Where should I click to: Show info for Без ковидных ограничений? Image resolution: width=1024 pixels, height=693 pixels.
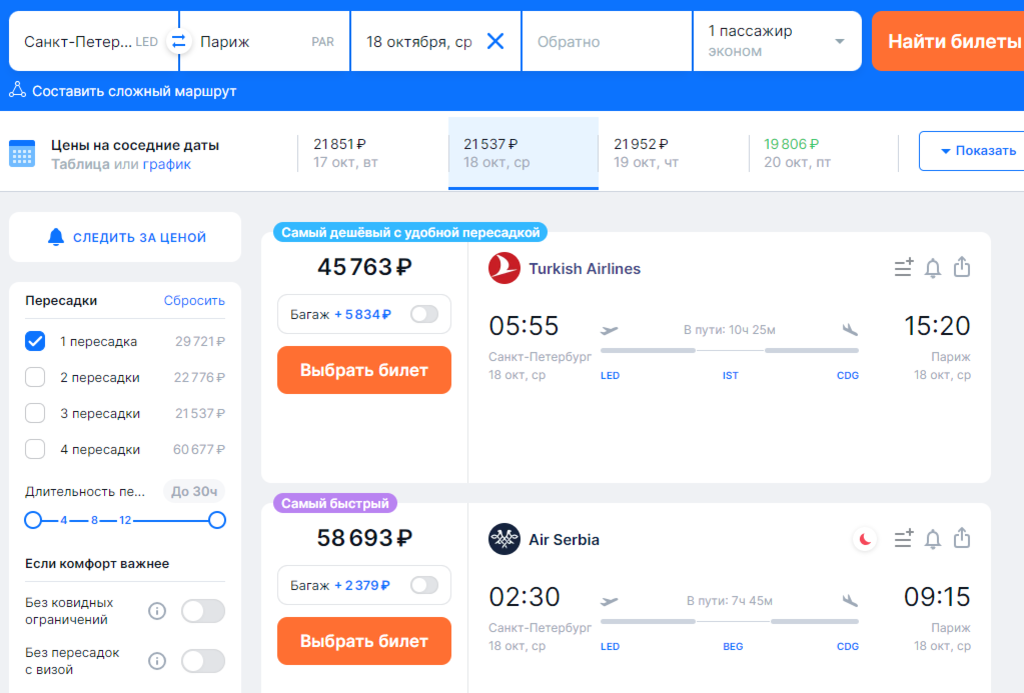[157, 611]
